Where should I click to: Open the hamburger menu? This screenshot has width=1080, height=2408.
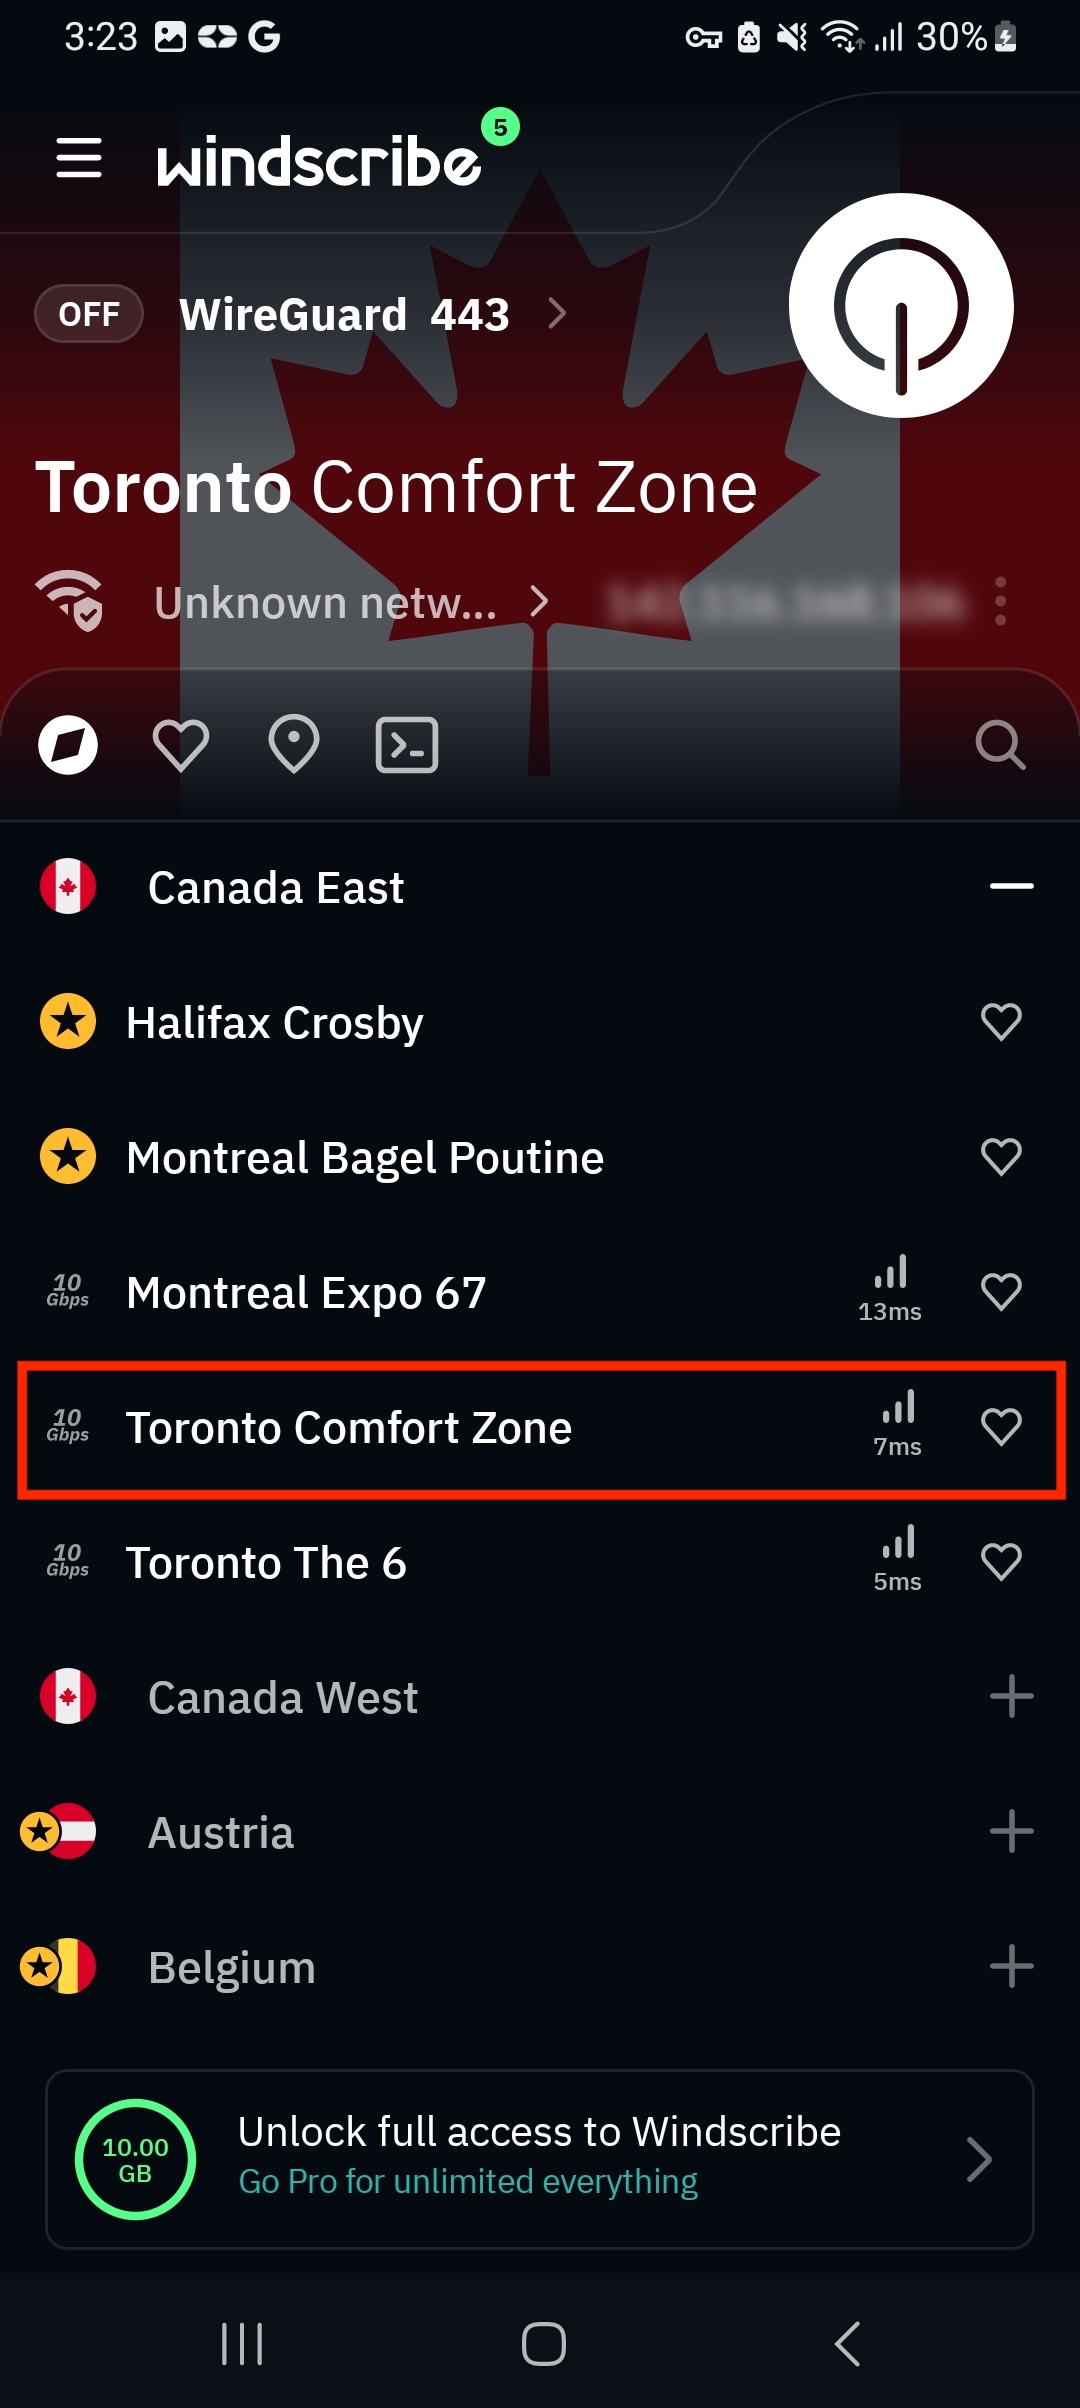coord(79,158)
